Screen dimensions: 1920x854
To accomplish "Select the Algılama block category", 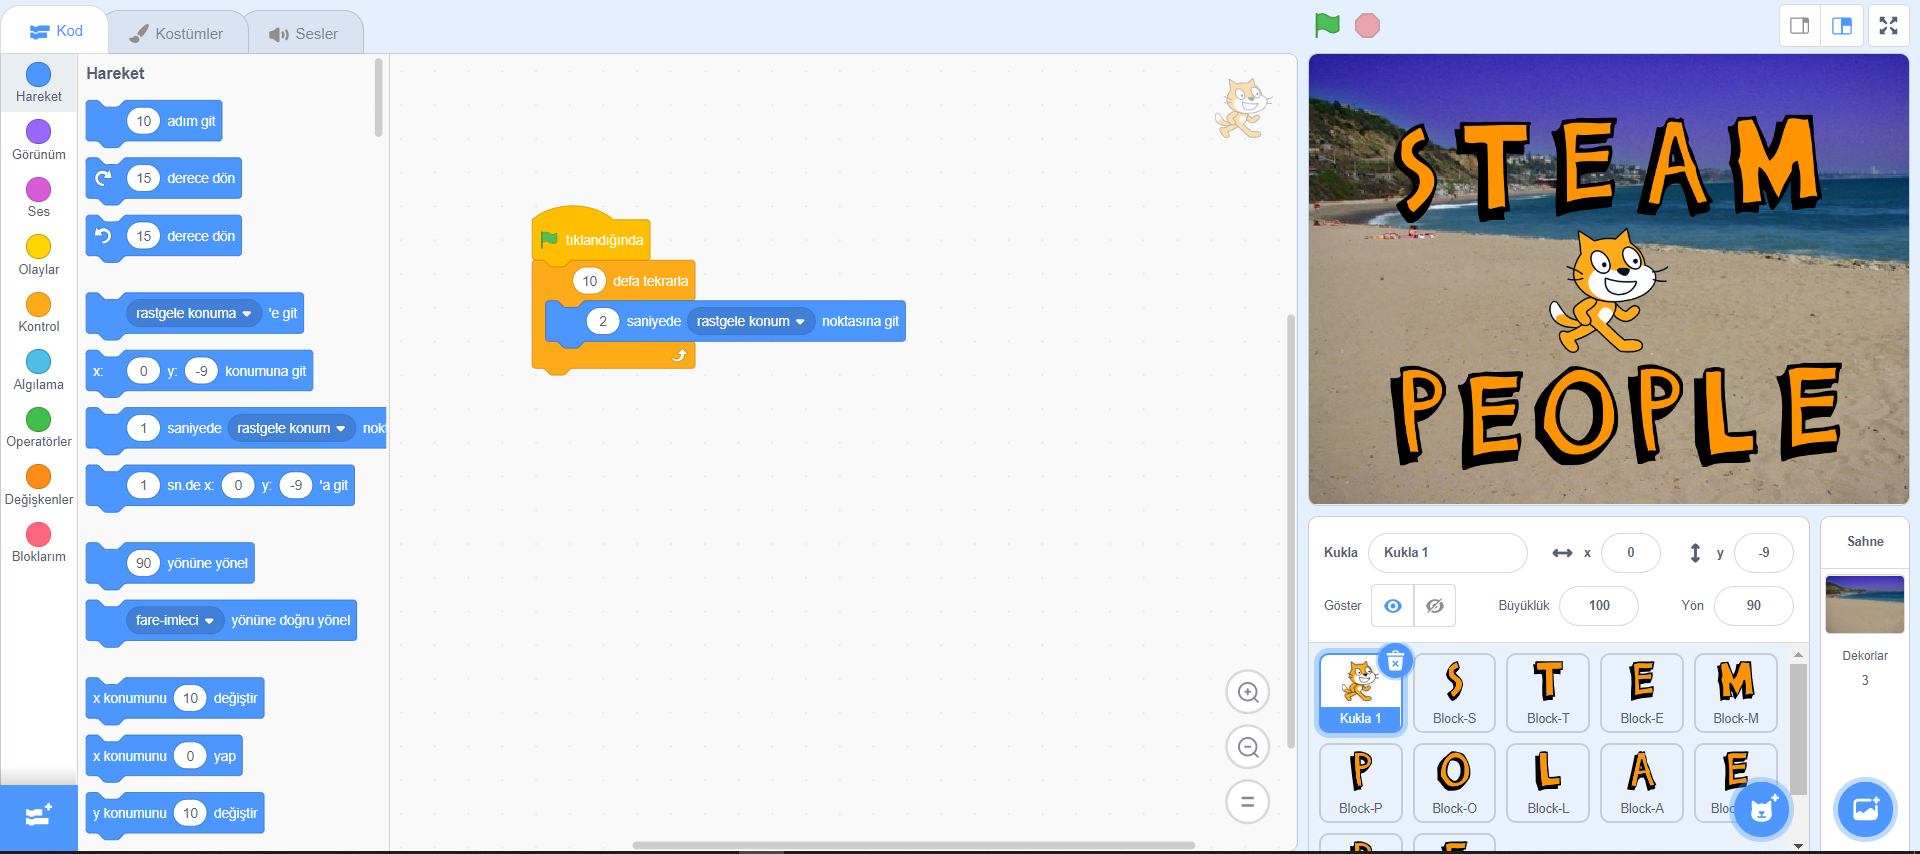I will pyautogui.click(x=39, y=370).
